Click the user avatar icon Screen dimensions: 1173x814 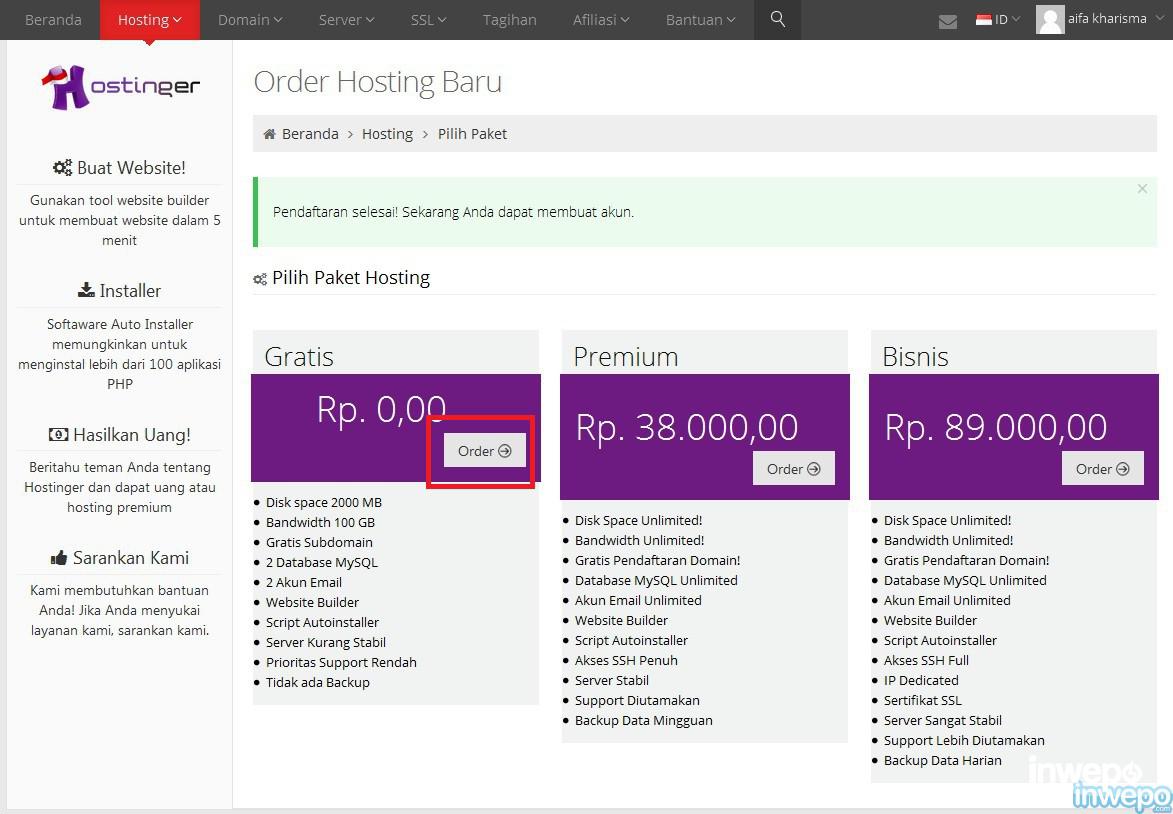(x=1050, y=19)
